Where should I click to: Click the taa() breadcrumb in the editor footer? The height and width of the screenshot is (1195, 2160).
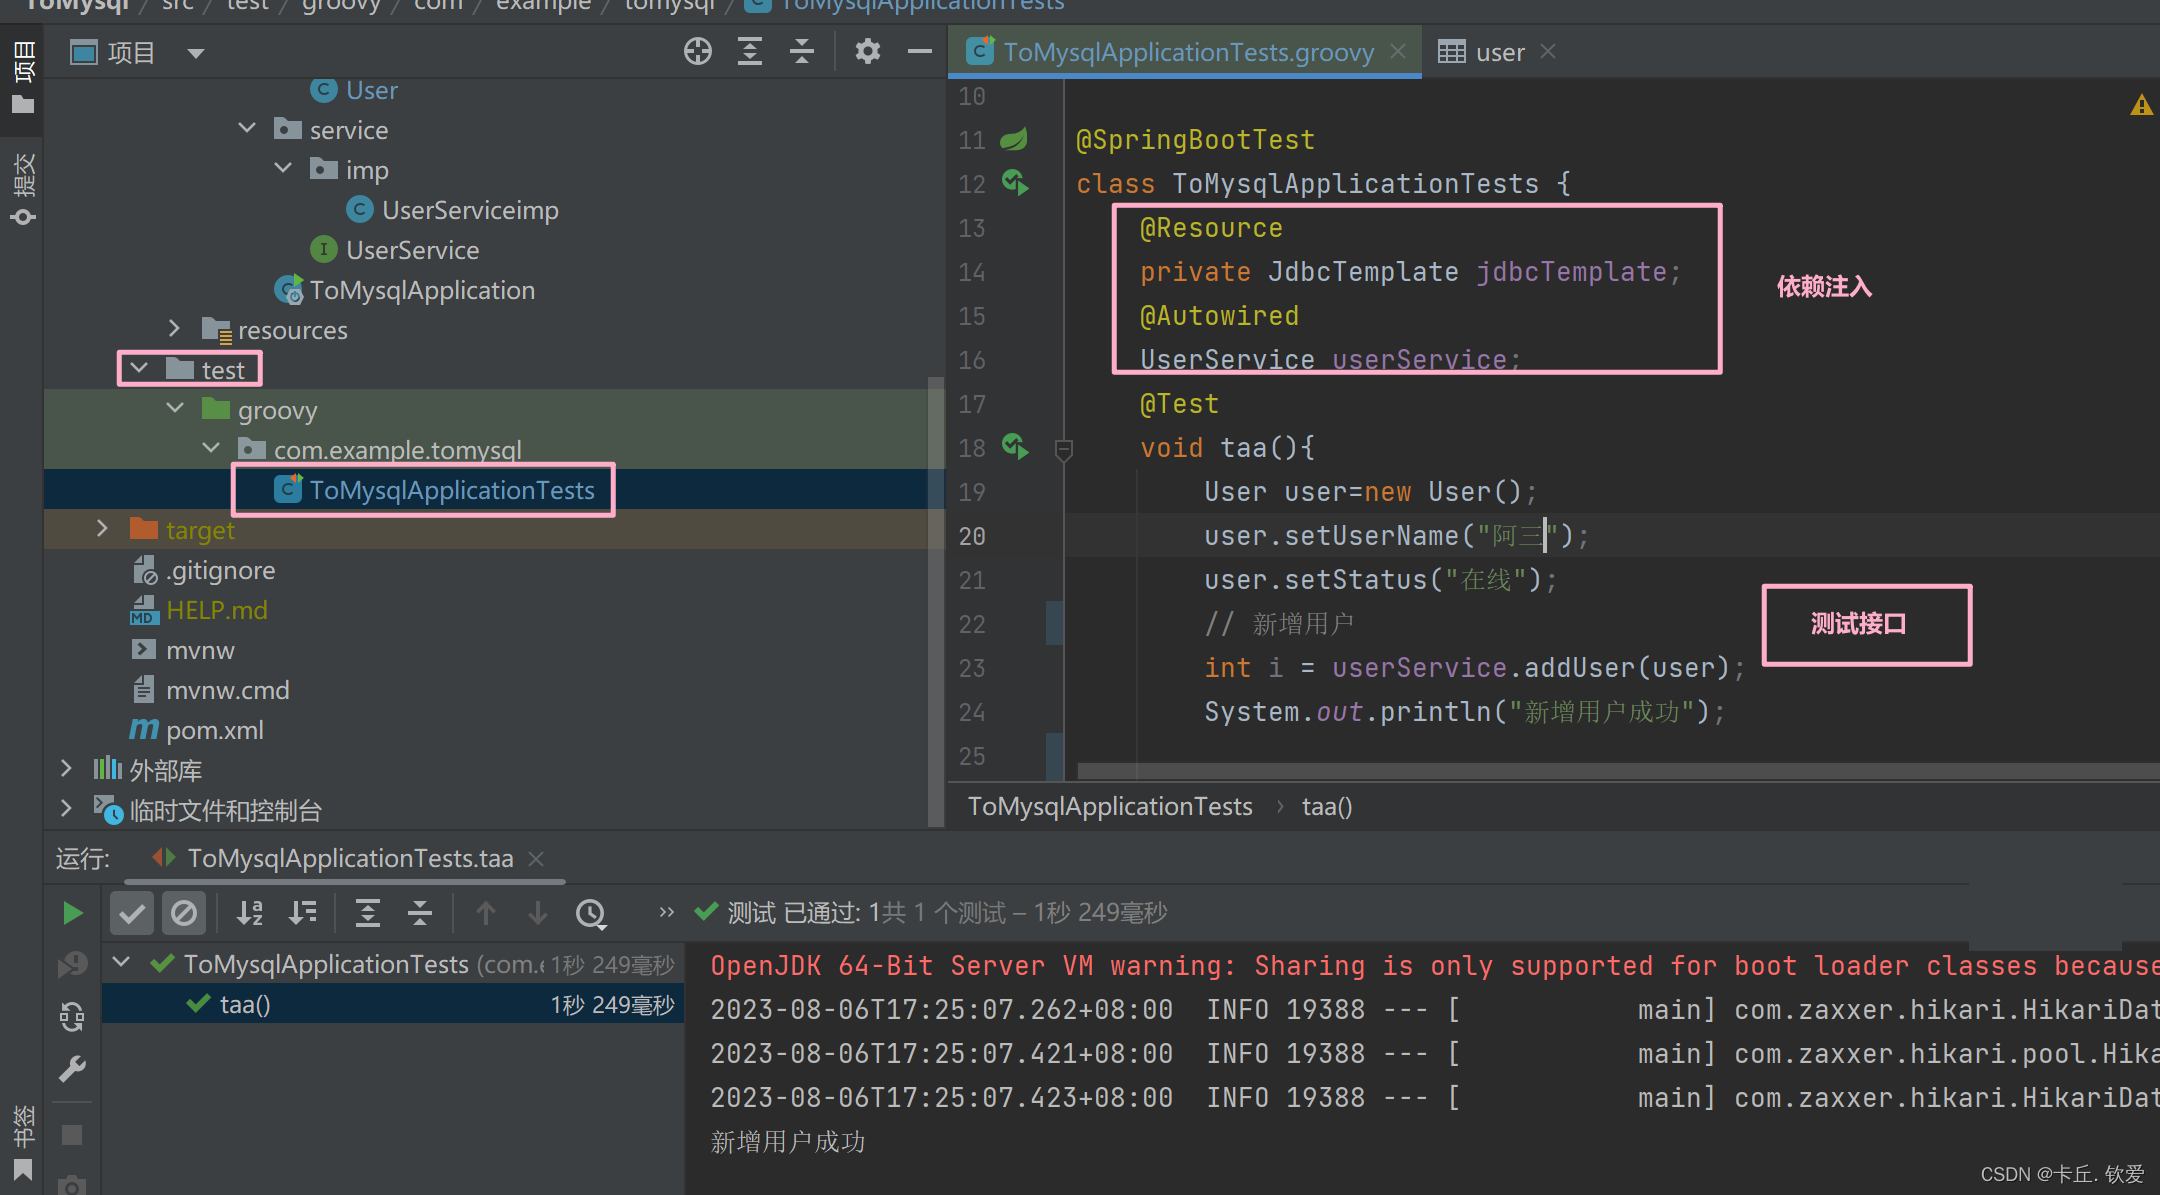[1326, 807]
